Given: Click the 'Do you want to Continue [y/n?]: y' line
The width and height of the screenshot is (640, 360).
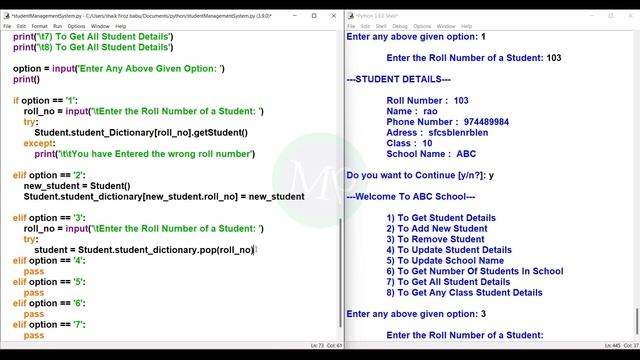Looking at the screenshot, I should (x=420, y=175).
